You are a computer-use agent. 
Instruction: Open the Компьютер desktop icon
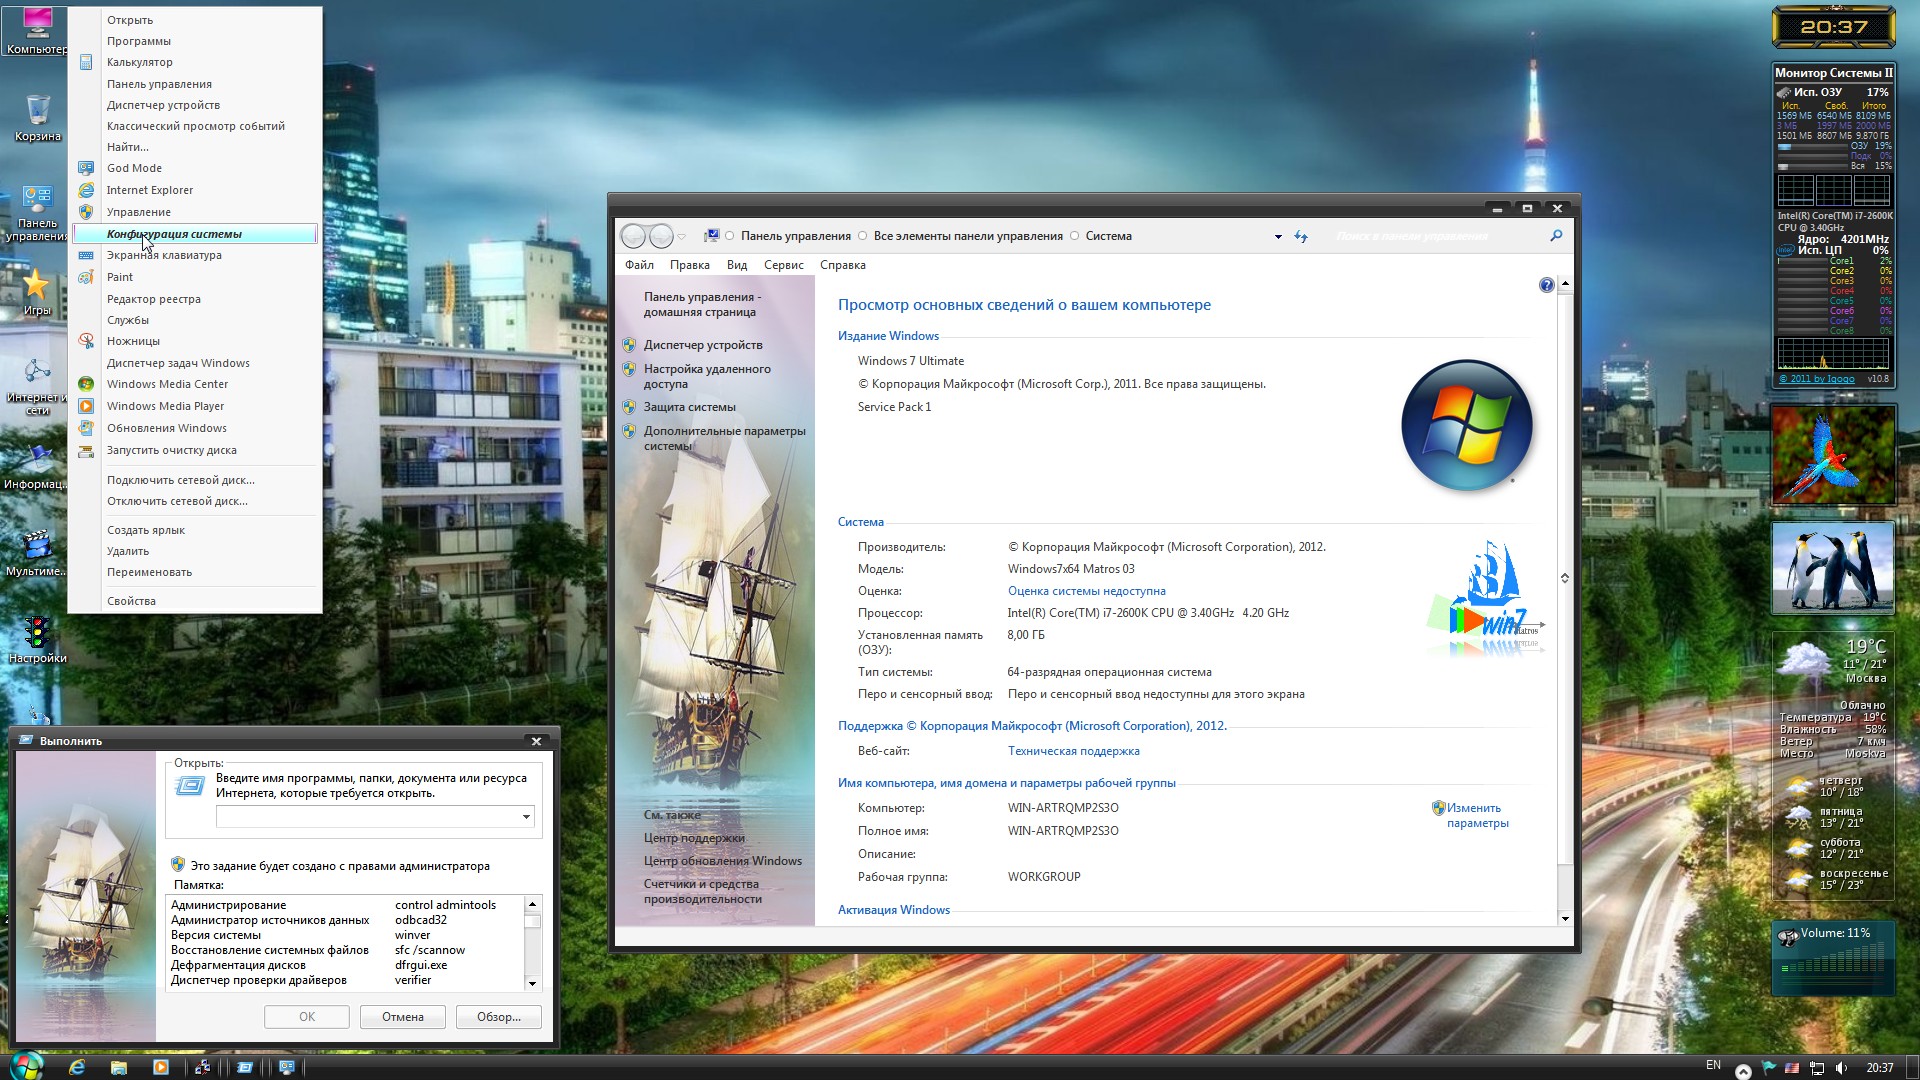pyautogui.click(x=36, y=30)
